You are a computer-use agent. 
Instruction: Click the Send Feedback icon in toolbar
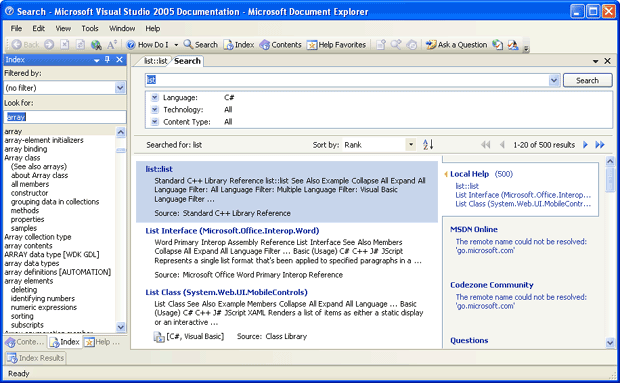[513, 45]
